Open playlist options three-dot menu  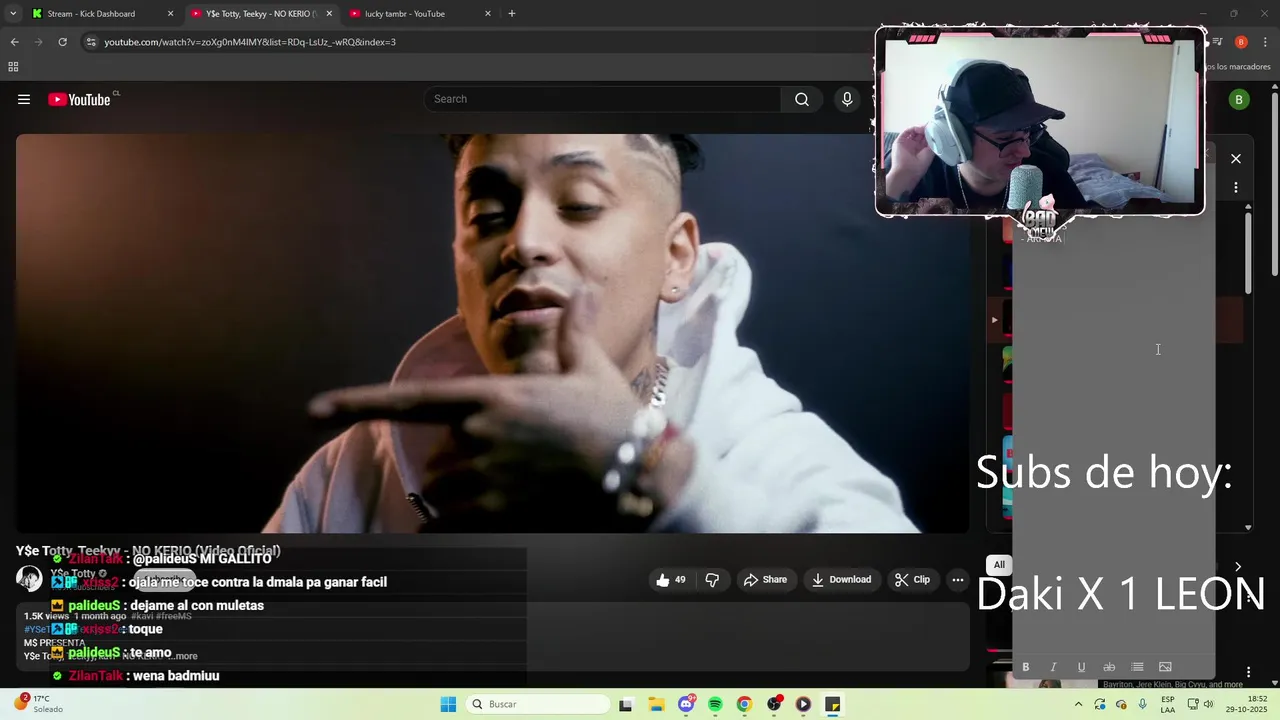click(x=1236, y=187)
